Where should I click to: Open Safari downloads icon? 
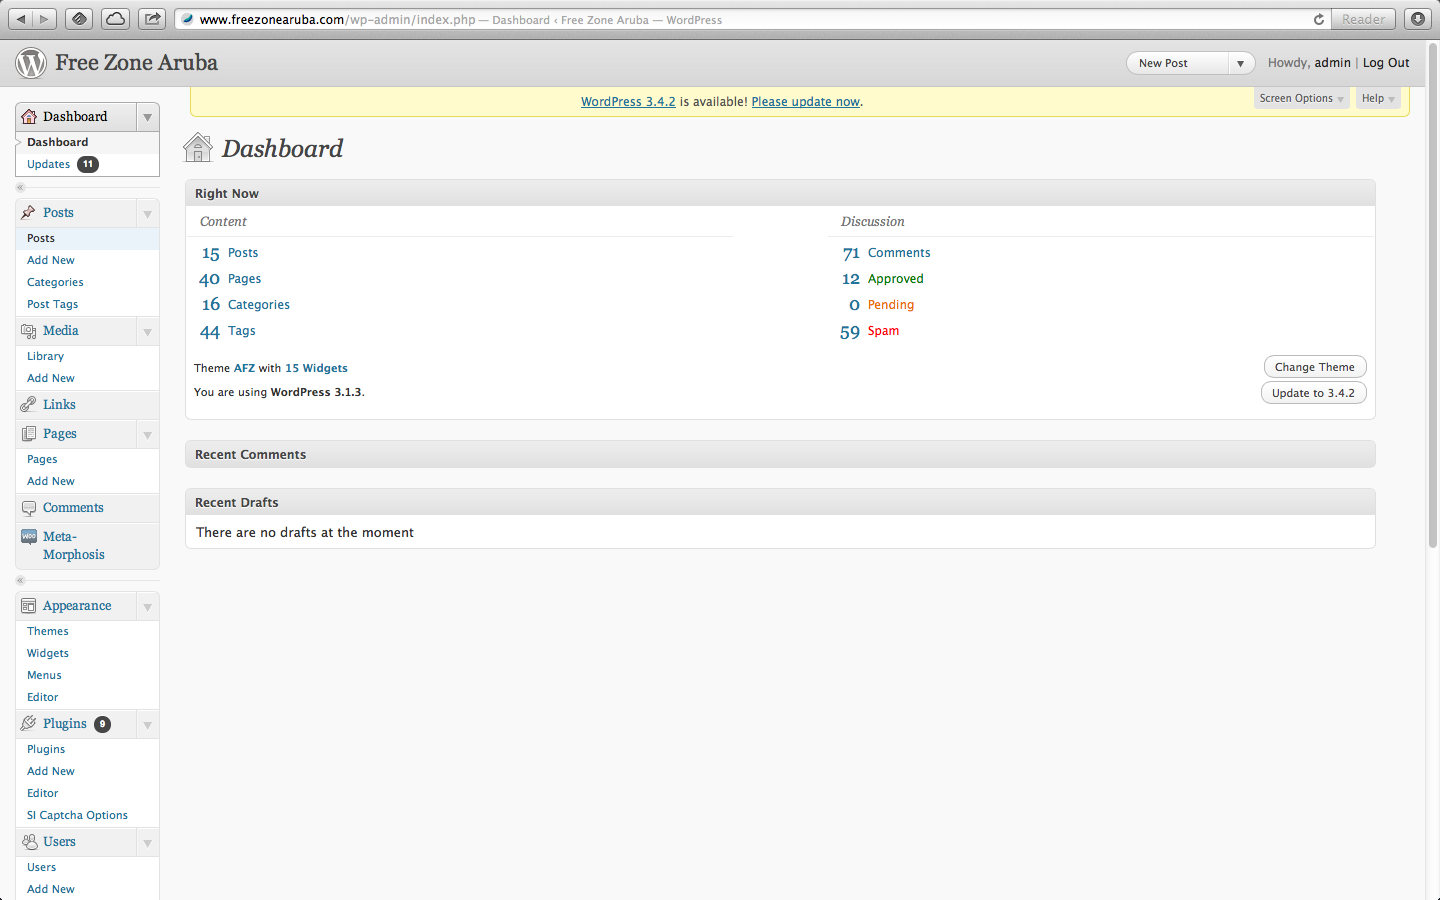coord(1418,19)
